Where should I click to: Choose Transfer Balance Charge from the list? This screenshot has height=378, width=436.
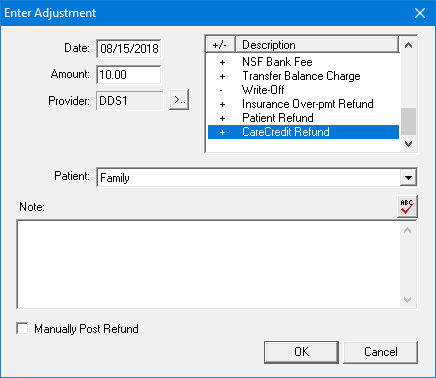point(303,76)
